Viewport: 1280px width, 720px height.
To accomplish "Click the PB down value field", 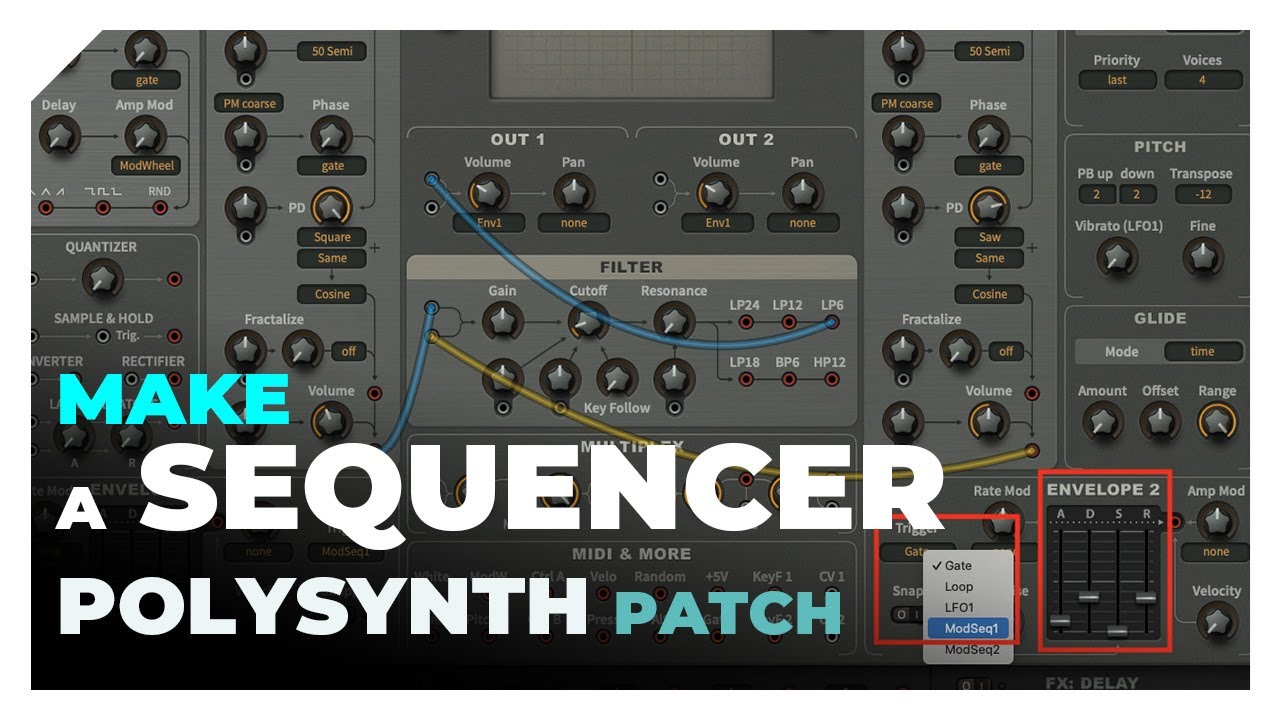I will (1138, 194).
